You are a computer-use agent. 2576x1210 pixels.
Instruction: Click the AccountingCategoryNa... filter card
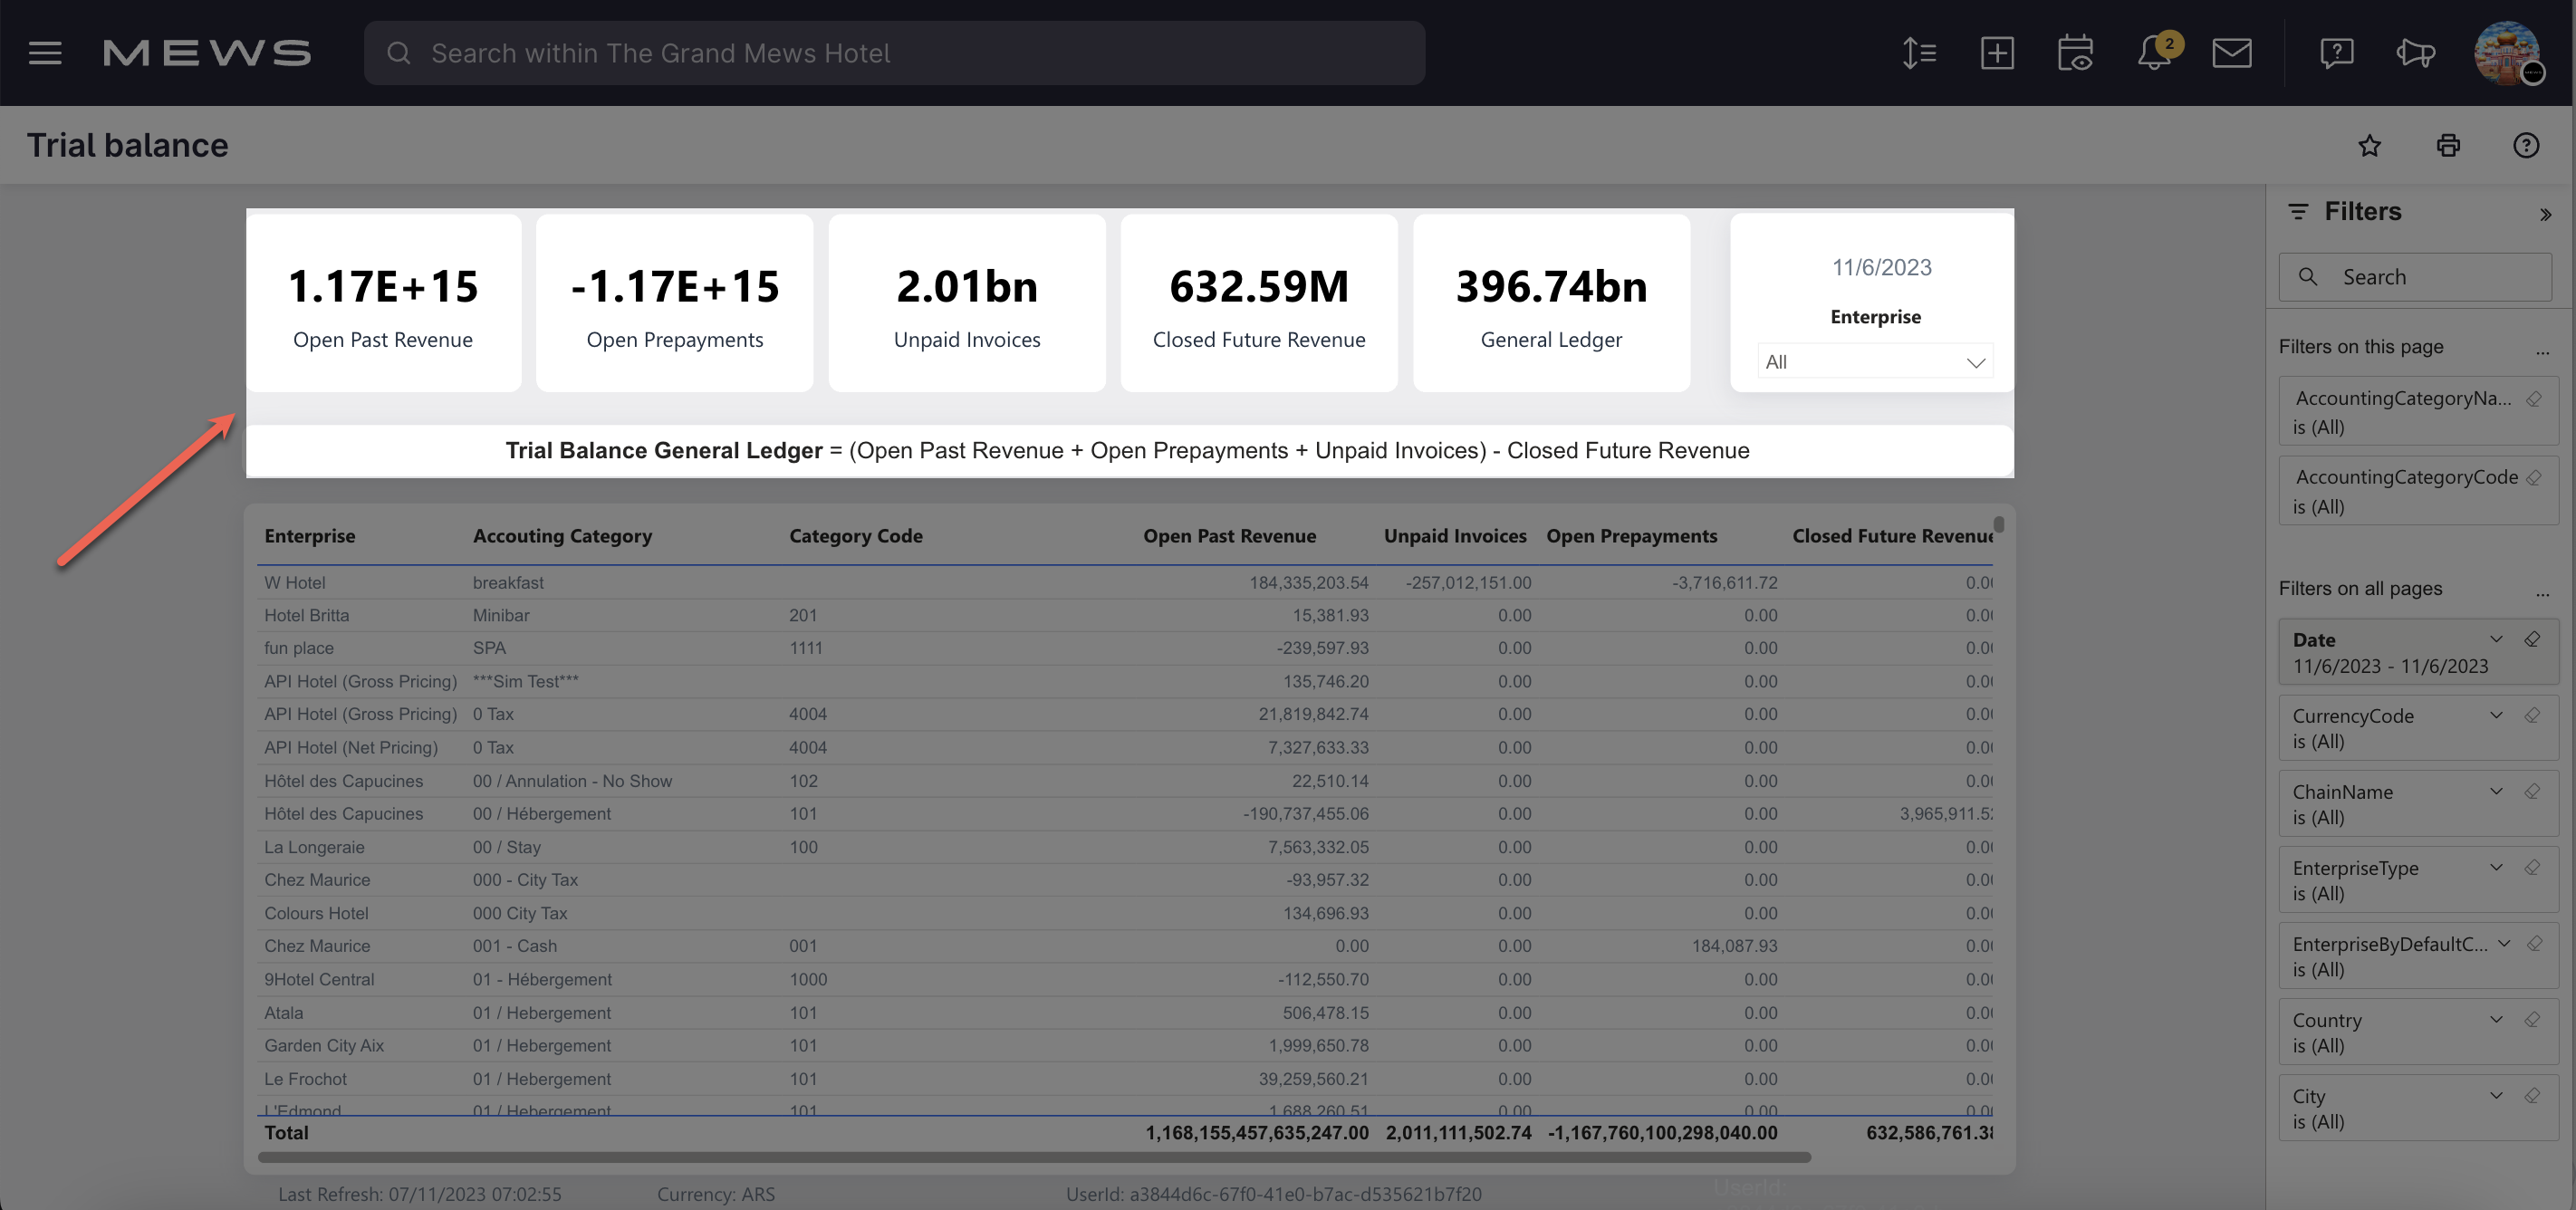[x=2418, y=411]
